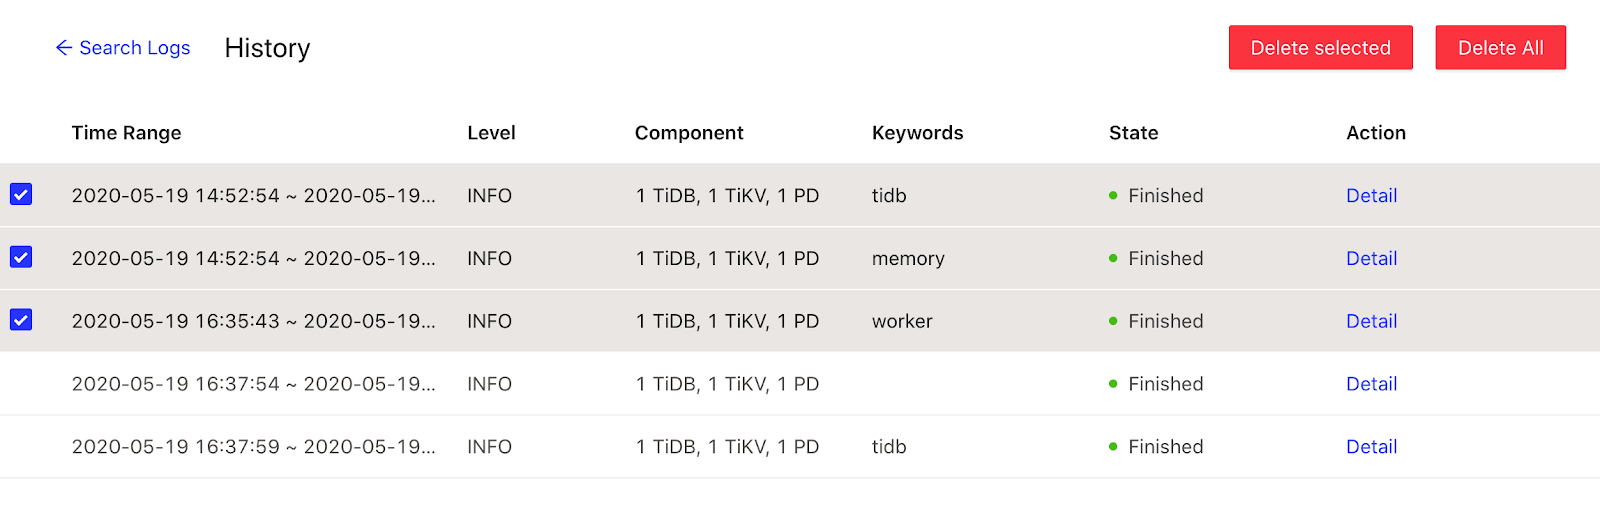
Task: Click the Time Range column header
Action: 126,133
